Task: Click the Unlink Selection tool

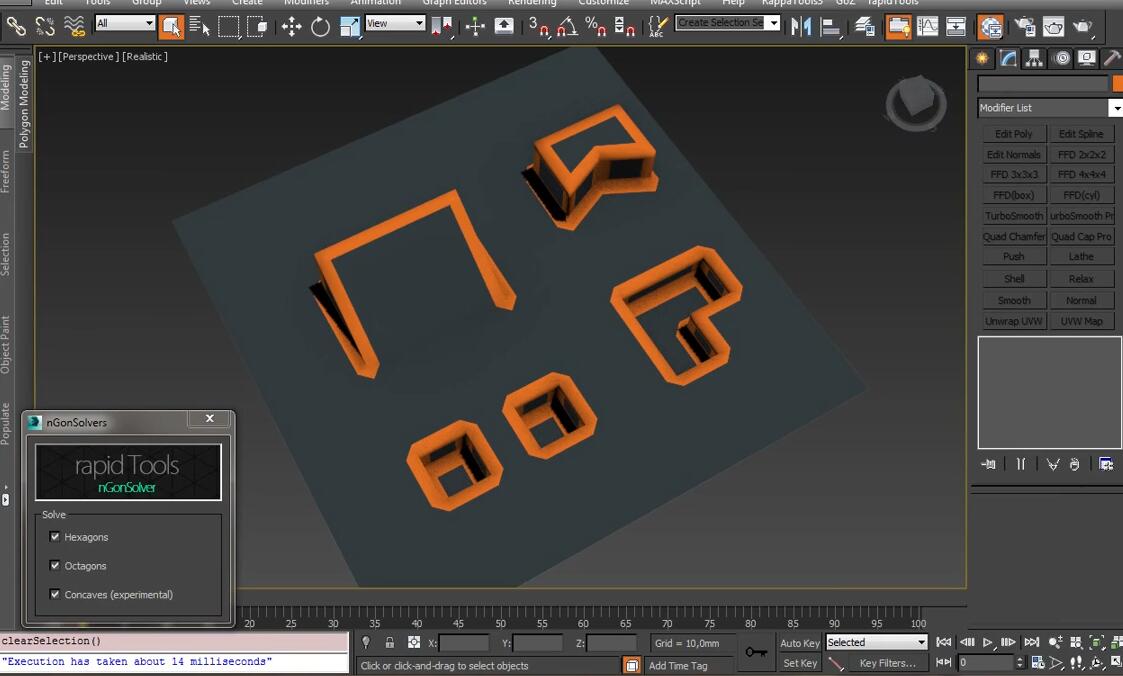Action: pos(45,27)
